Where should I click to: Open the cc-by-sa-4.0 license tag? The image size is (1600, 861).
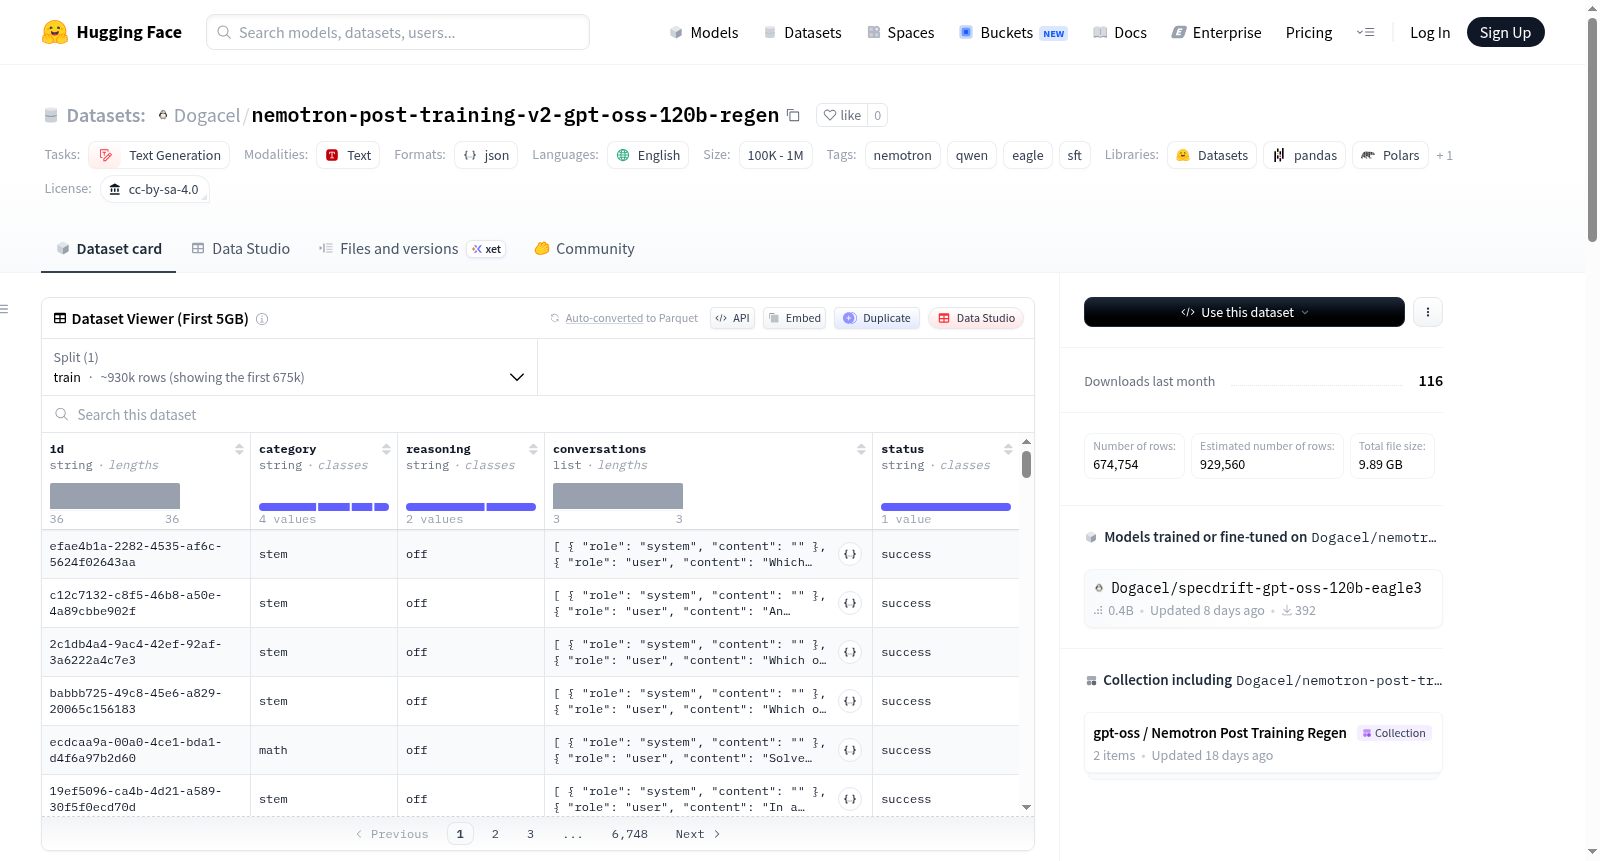click(155, 189)
